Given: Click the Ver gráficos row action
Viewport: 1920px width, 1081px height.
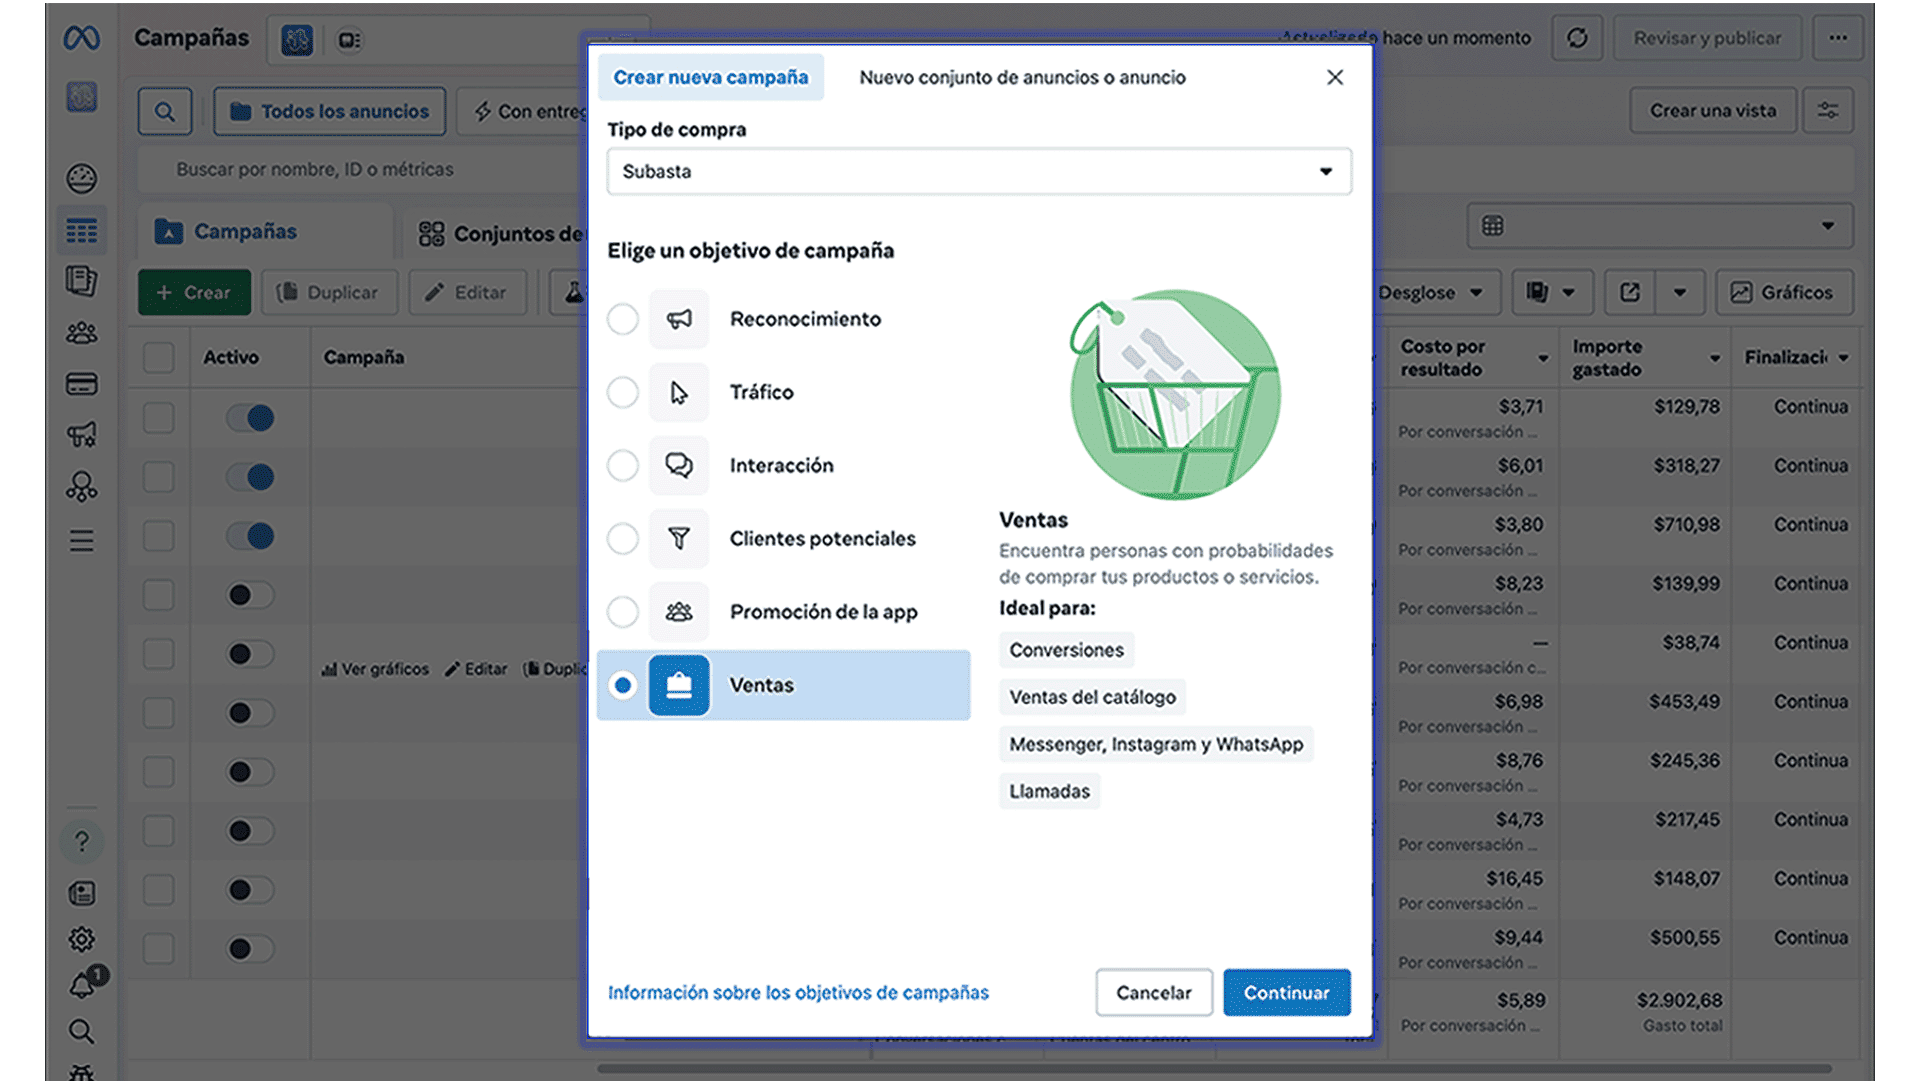Looking at the screenshot, I should [x=375, y=669].
